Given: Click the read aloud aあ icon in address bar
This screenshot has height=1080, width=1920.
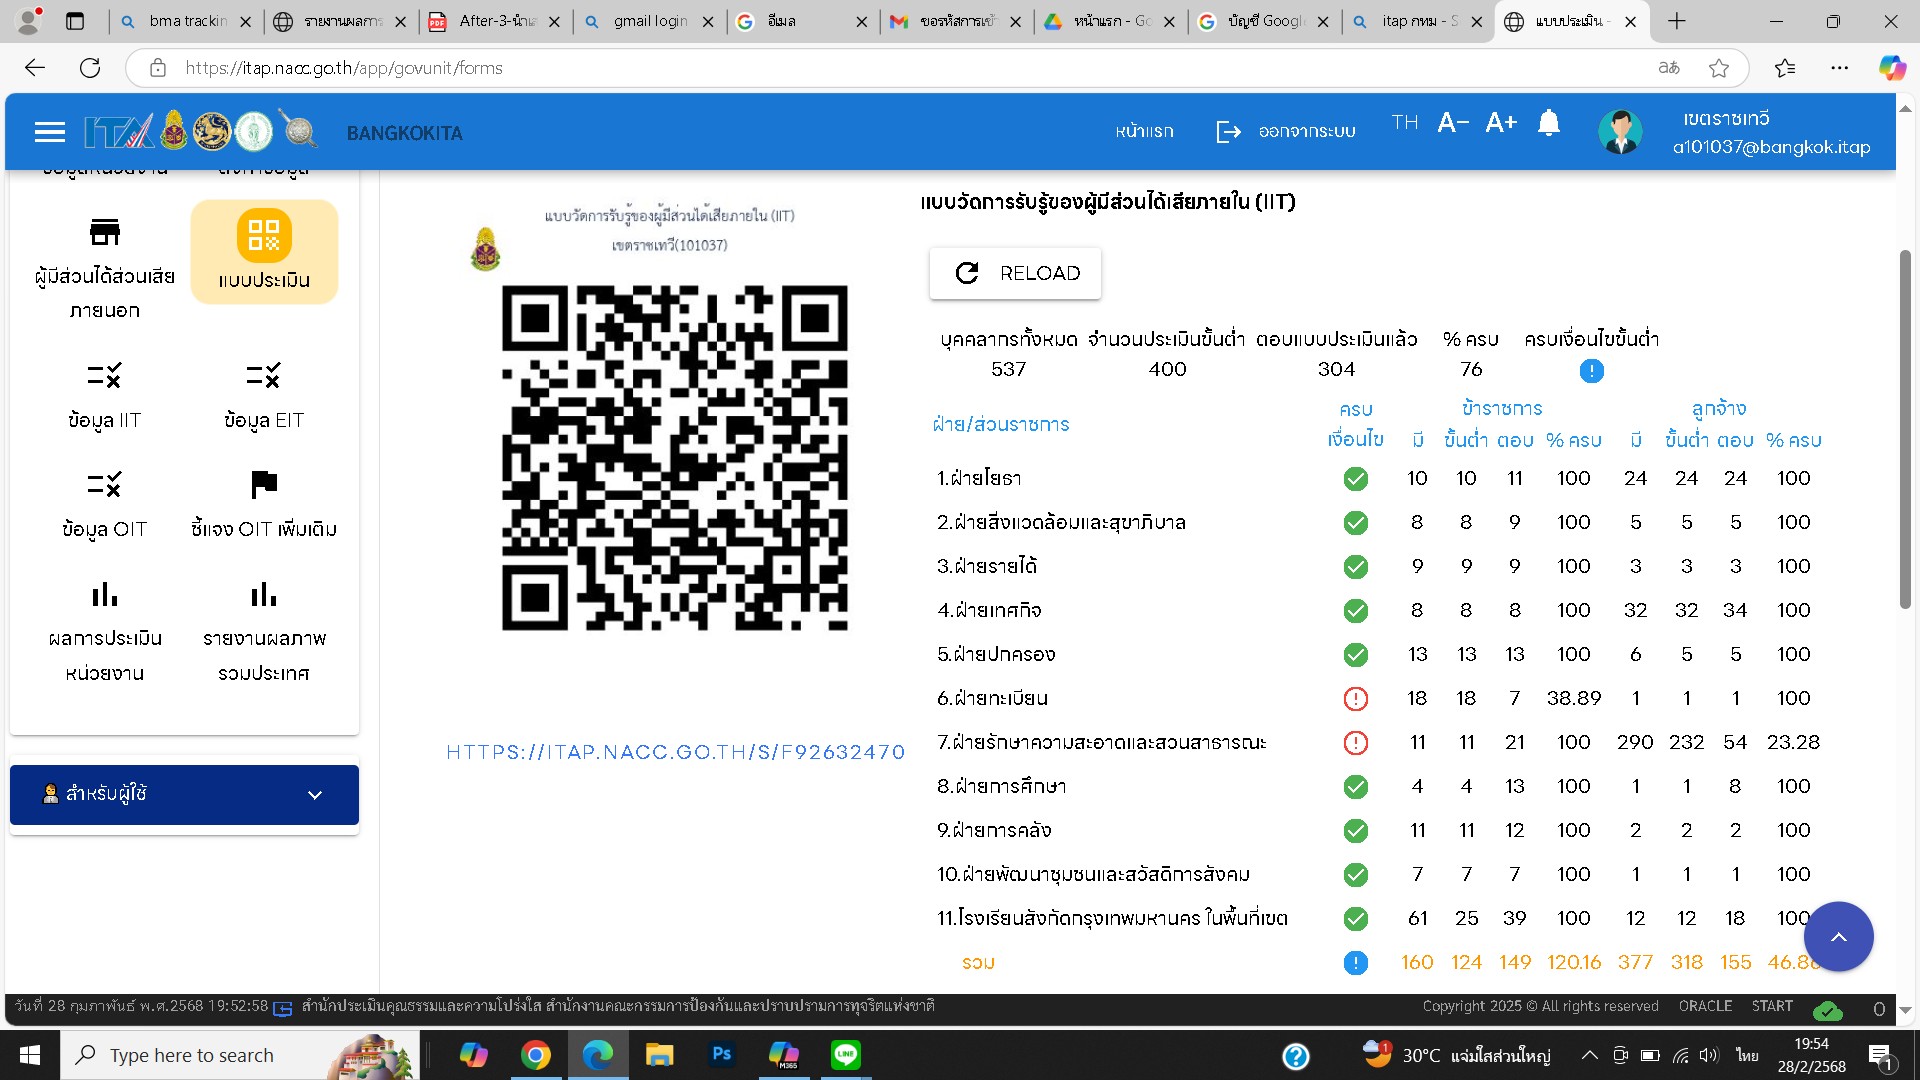Looking at the screenshot, I should click(1668, 68).
